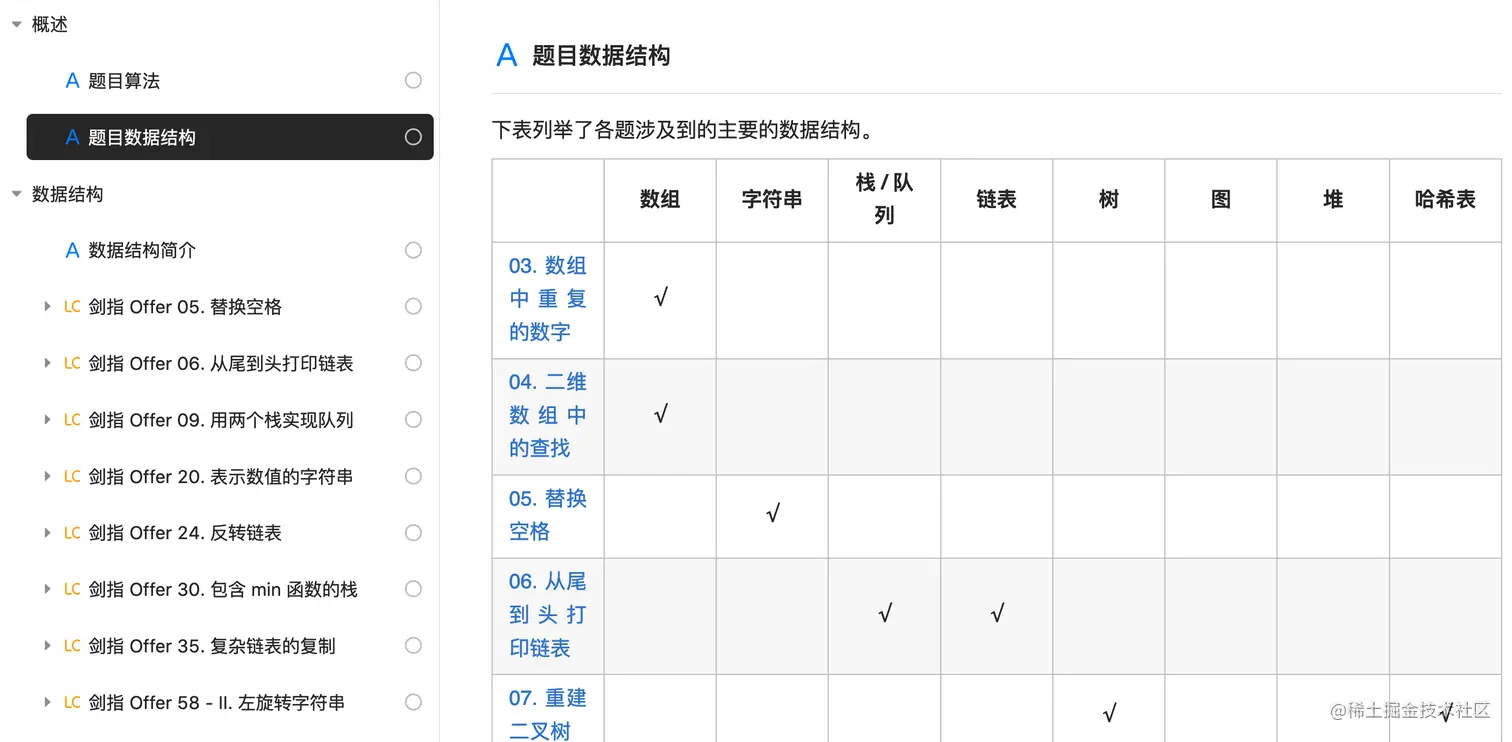Toggle the progress circle for 剑指 Offer 30
Image resolution: width=1512 pixels, height=742 pixels.
pyautogui.click(x=413, y=589)
